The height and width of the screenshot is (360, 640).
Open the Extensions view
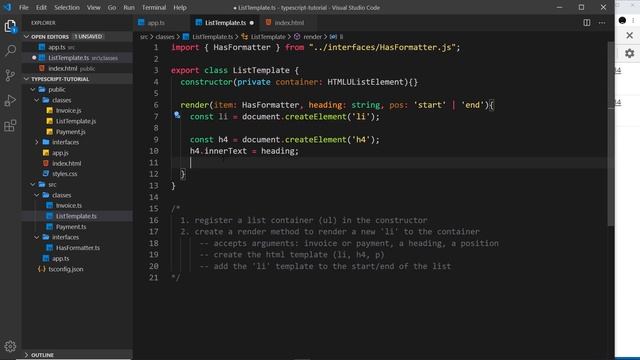tap(10, 125)
